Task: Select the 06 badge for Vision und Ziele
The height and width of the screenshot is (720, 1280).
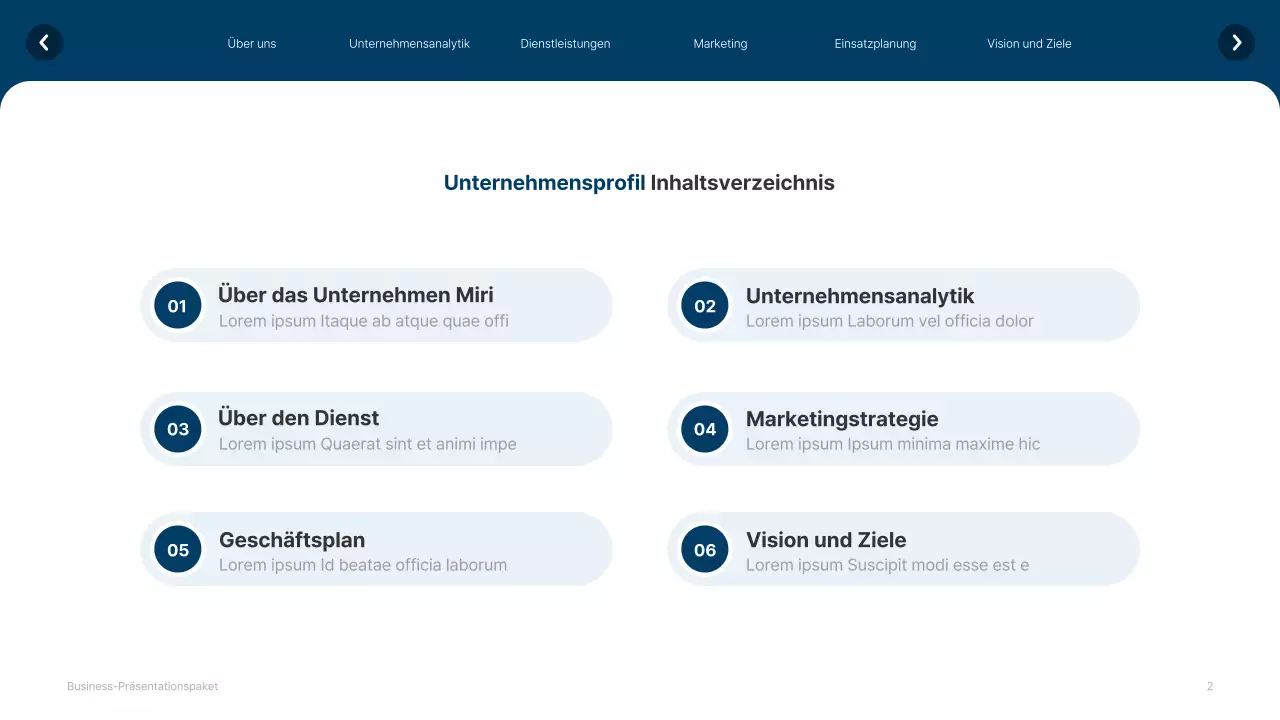Action: (x=704, y=549)
